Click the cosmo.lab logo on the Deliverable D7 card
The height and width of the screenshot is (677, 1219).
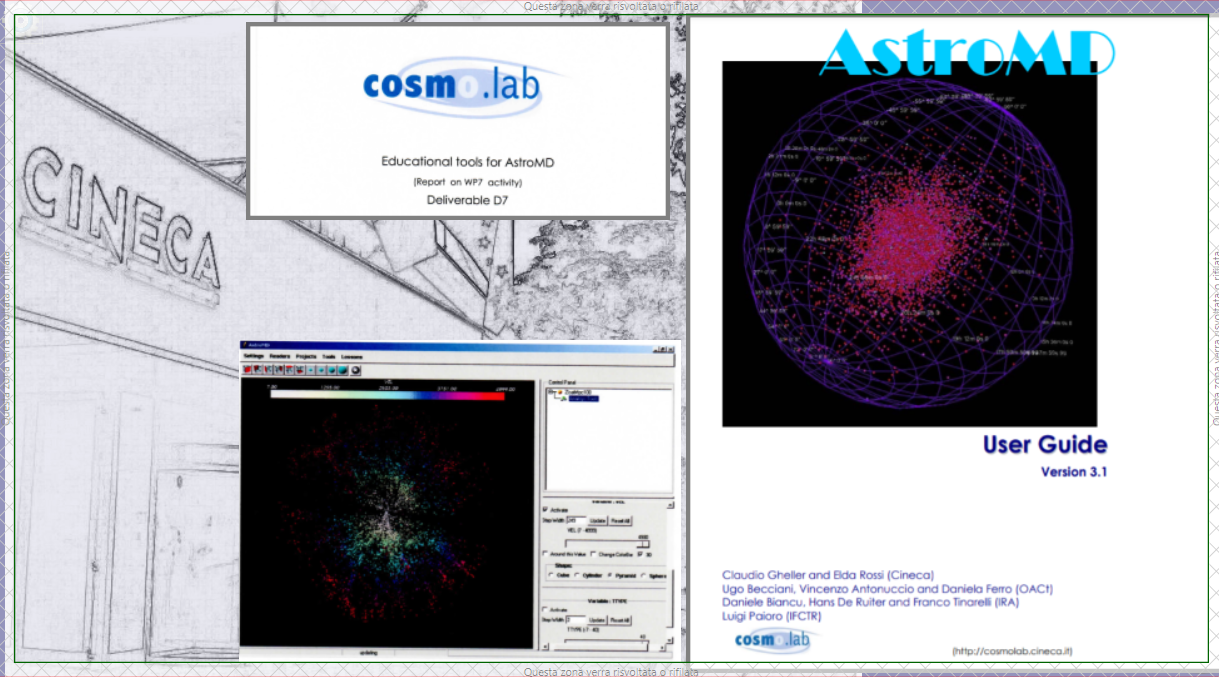point(453,84)
